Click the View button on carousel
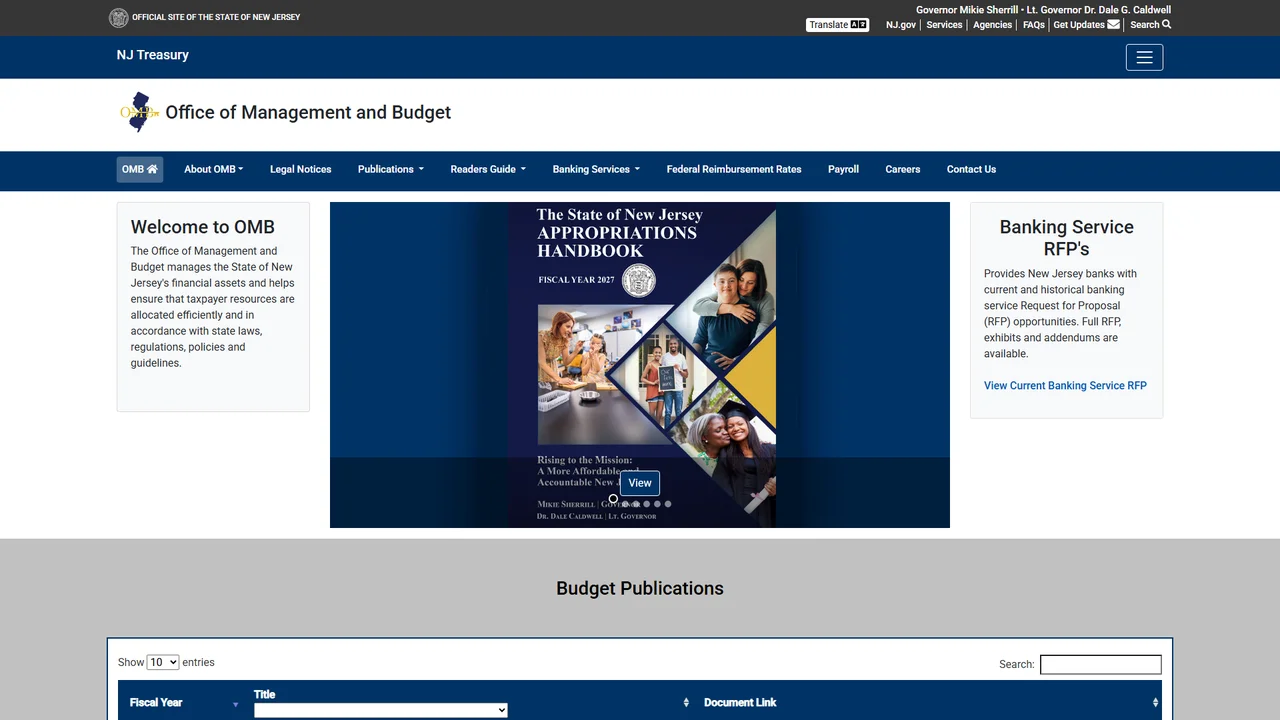Screen dimensions: 1280x720 [640, 483]
